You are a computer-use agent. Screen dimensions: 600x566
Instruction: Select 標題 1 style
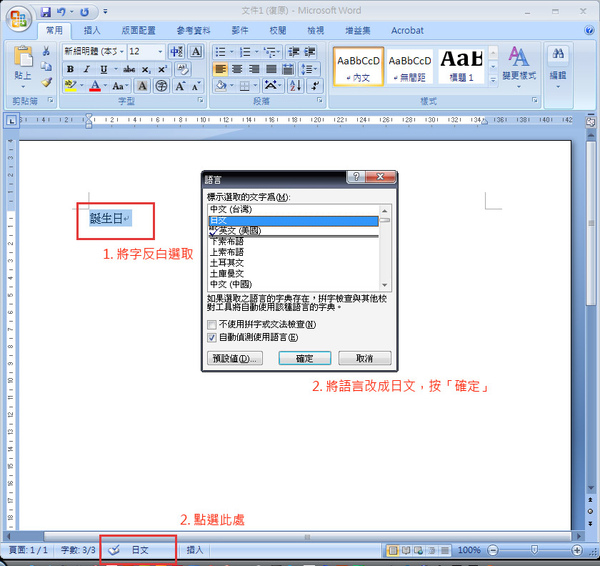tap(461, 65)
